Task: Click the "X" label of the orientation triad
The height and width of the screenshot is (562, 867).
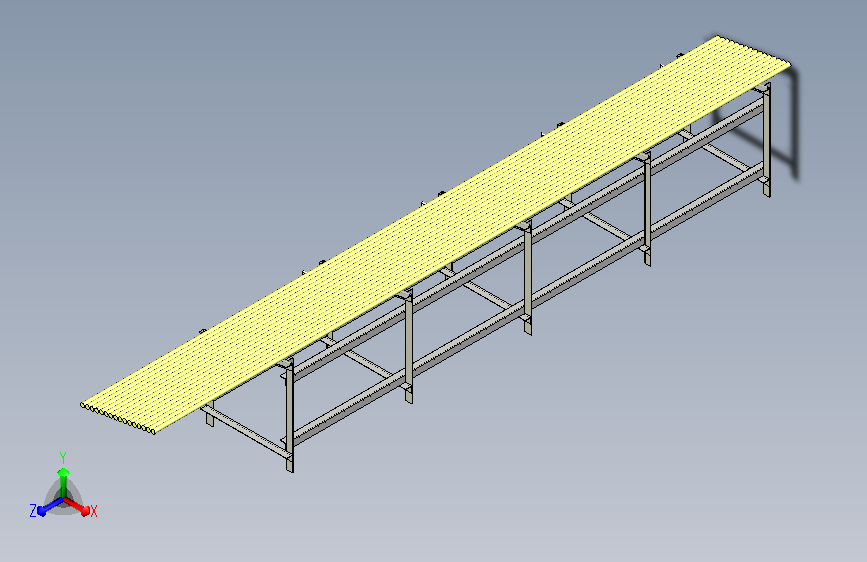Action: 93,512
